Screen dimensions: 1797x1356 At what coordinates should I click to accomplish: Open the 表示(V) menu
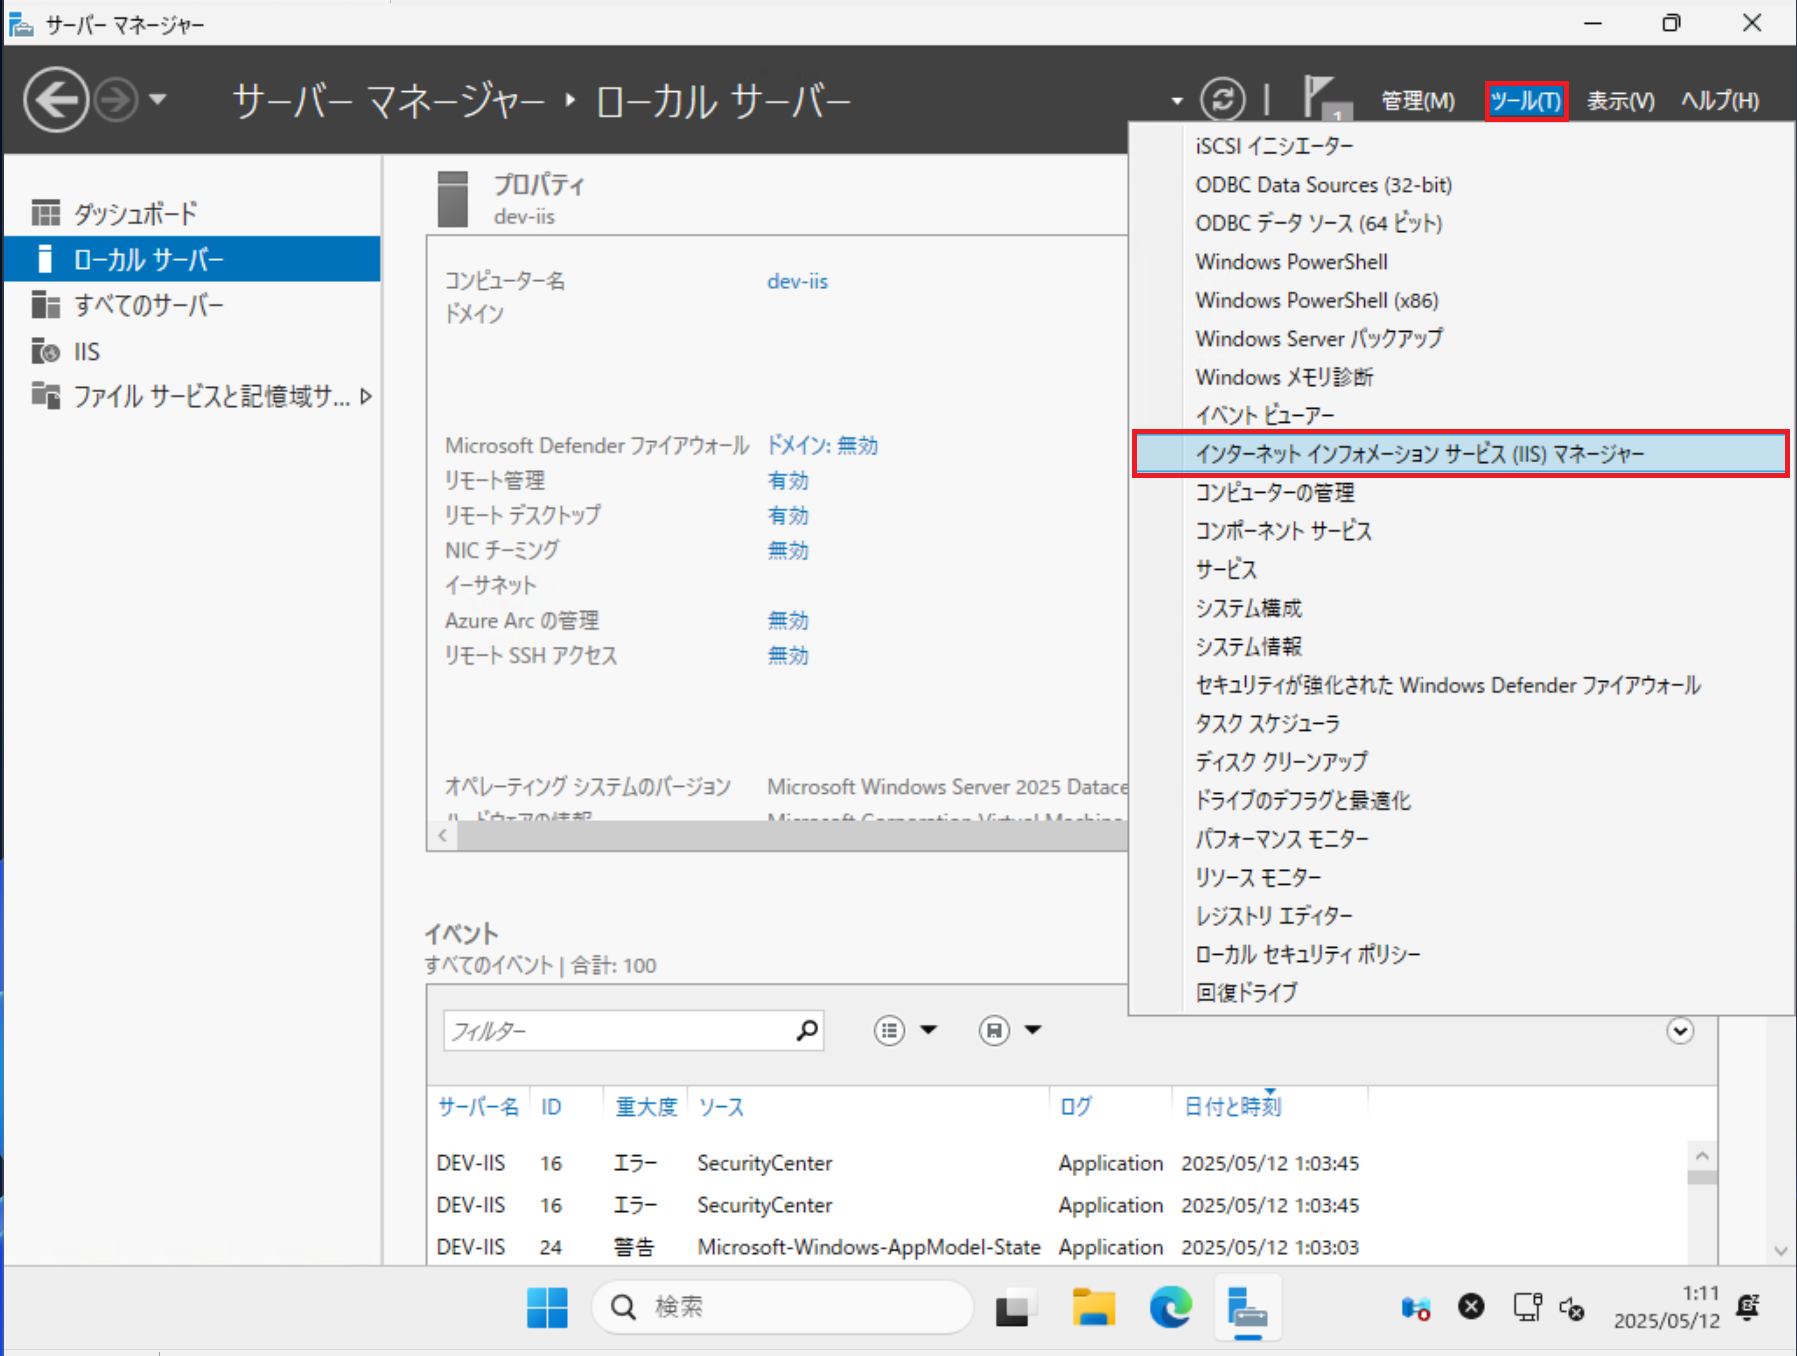(1621, 101)
